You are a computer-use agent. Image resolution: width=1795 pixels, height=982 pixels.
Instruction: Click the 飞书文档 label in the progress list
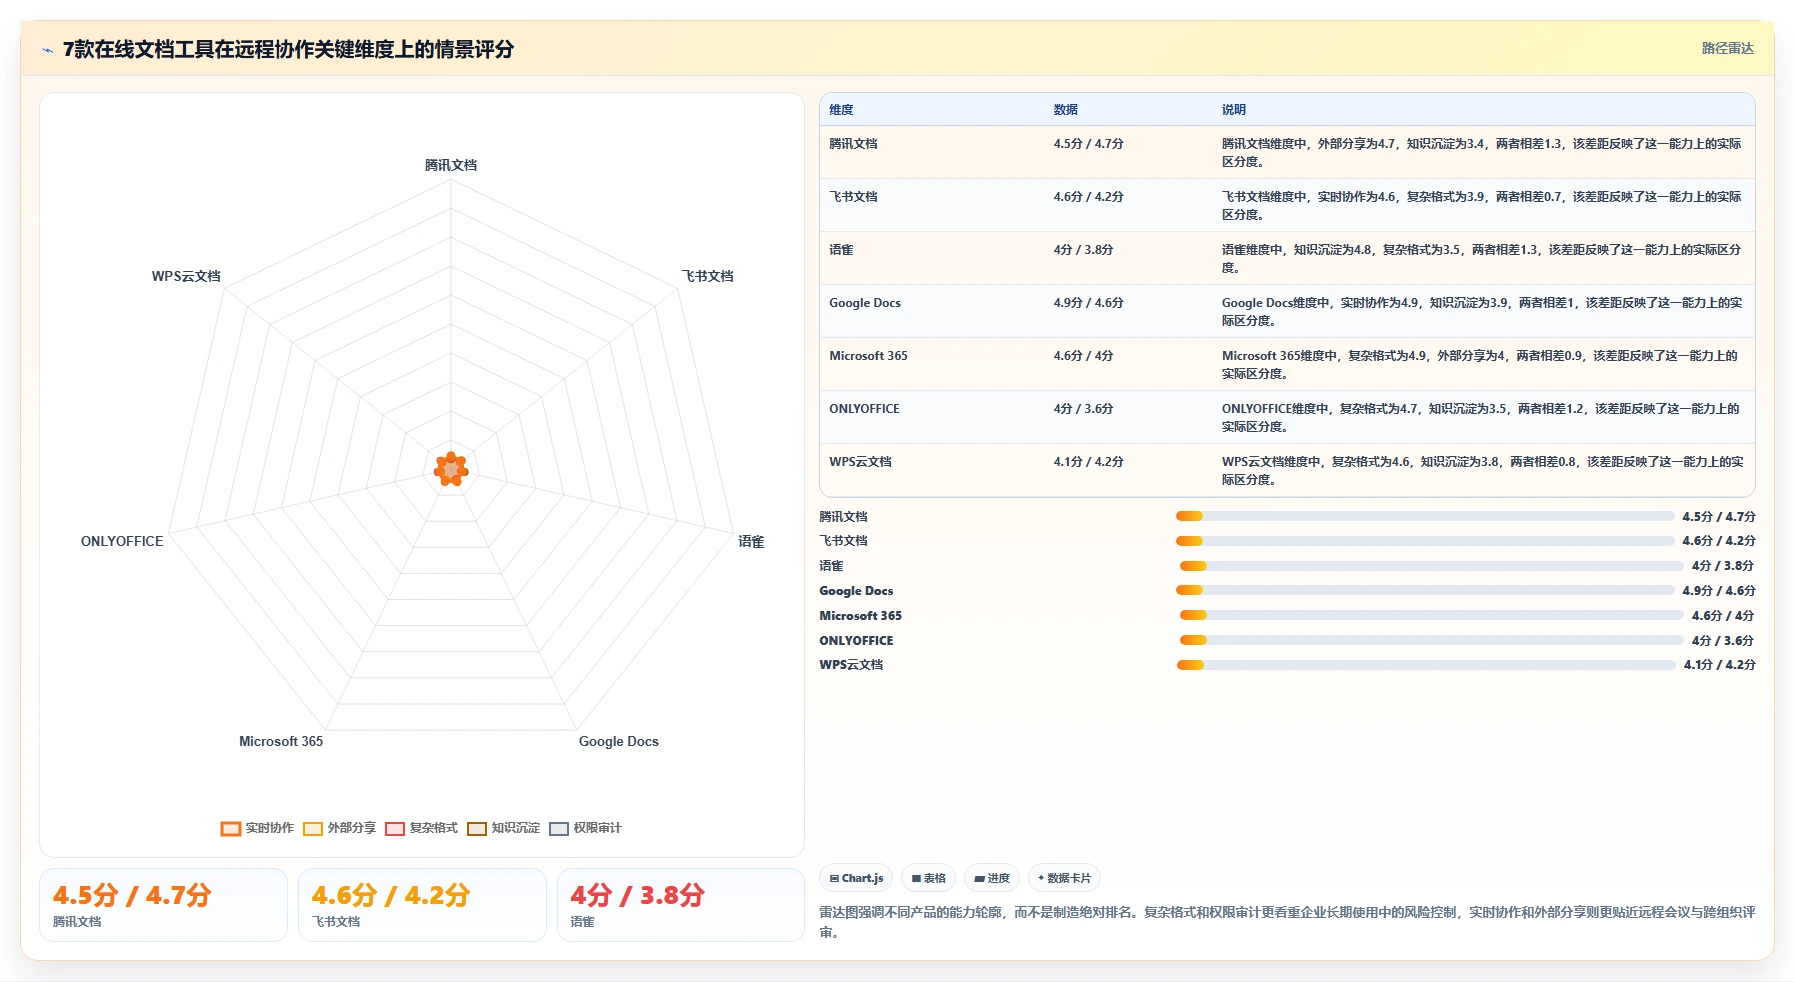(x=844, y=541)
